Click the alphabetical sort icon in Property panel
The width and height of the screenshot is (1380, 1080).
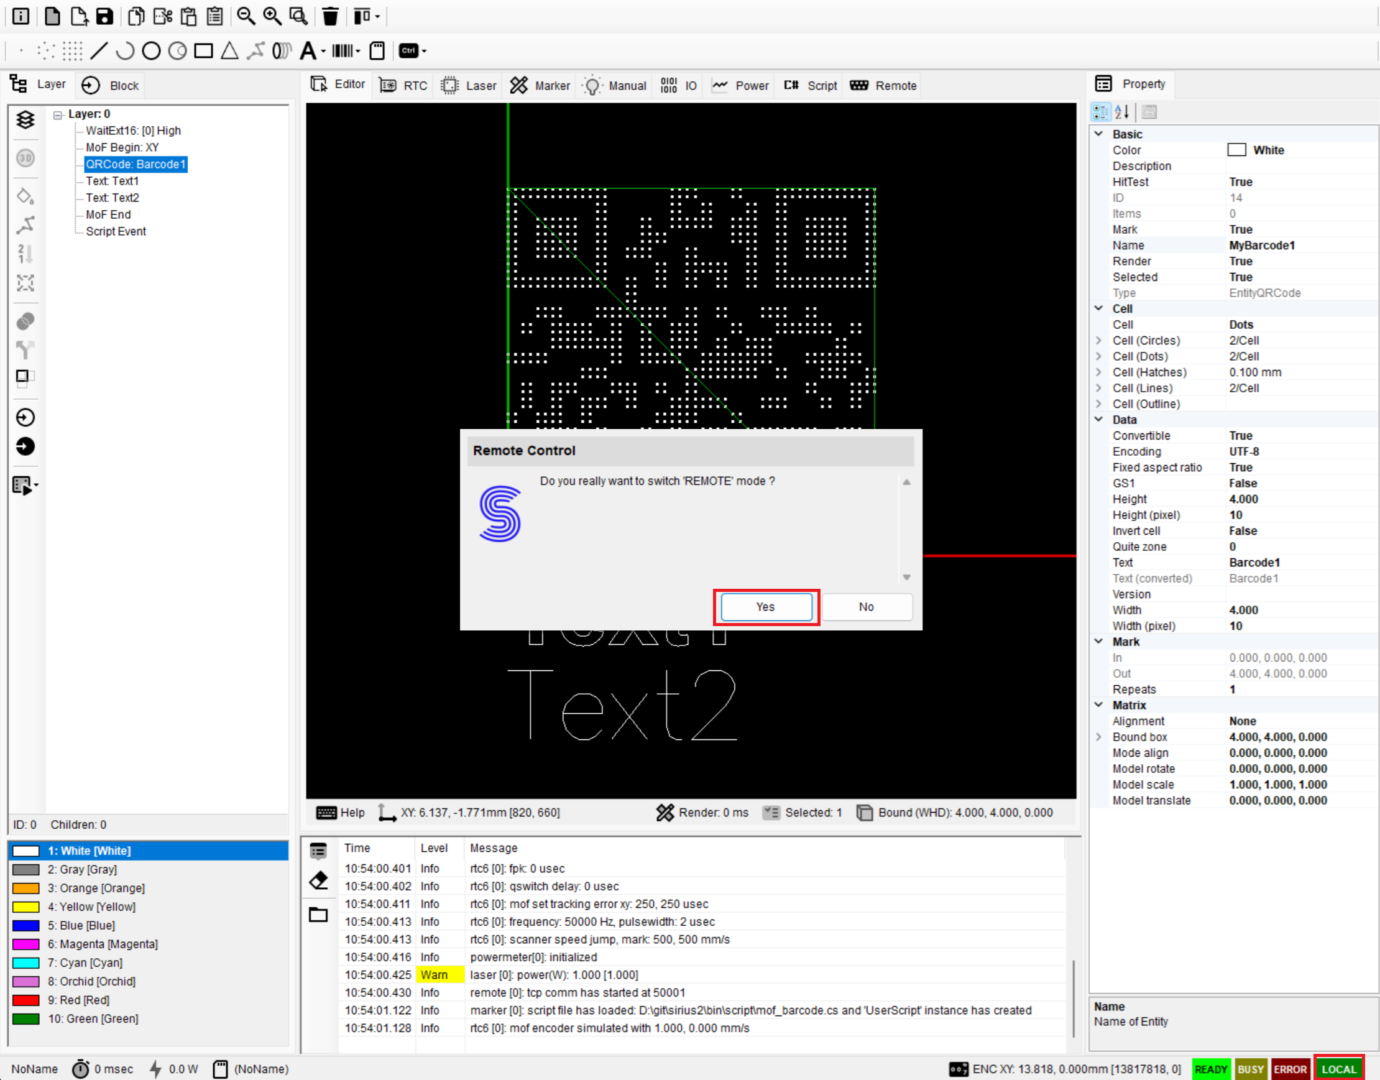click(1122, 112)
